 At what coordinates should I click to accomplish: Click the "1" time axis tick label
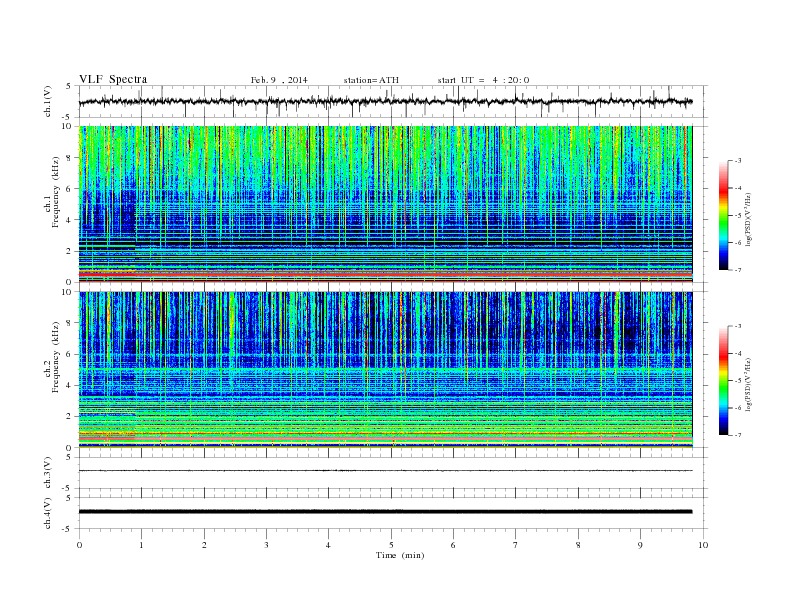coord(141,545)
